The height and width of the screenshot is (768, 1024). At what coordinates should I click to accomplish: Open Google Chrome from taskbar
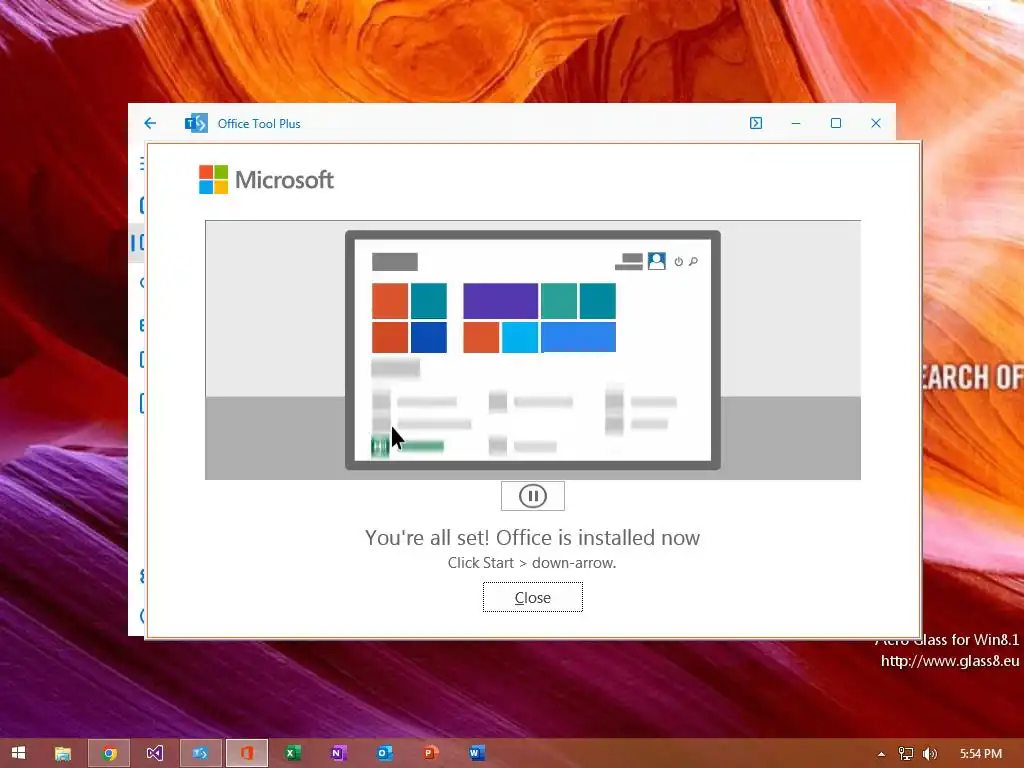[109, 753]
